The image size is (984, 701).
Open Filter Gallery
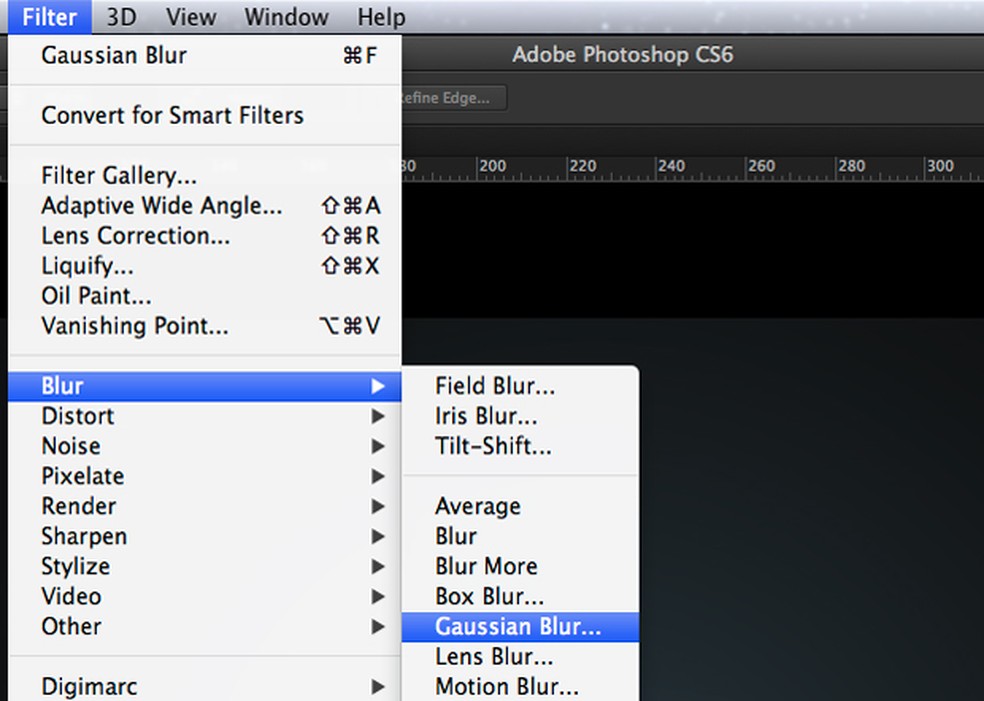(x=119, y=176)
